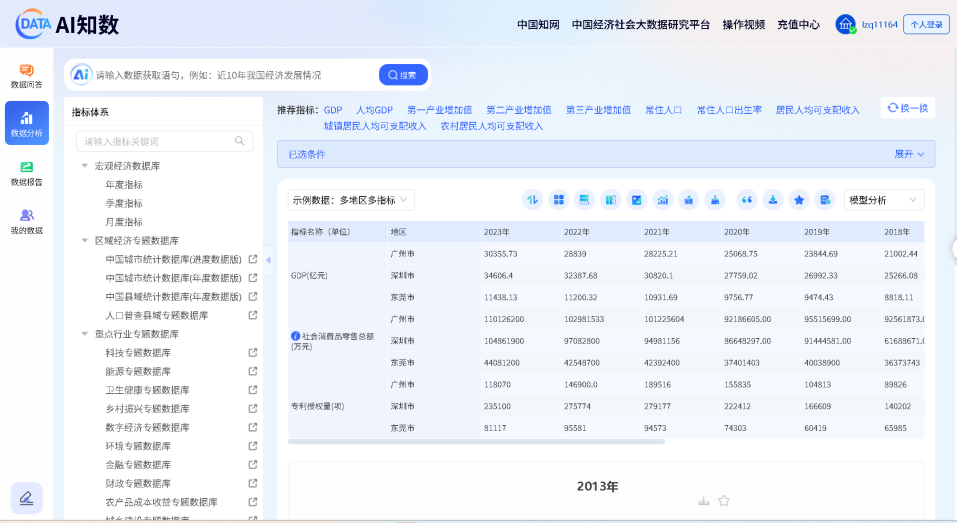Open the 充值中心 menu item

tap(798, 24)
